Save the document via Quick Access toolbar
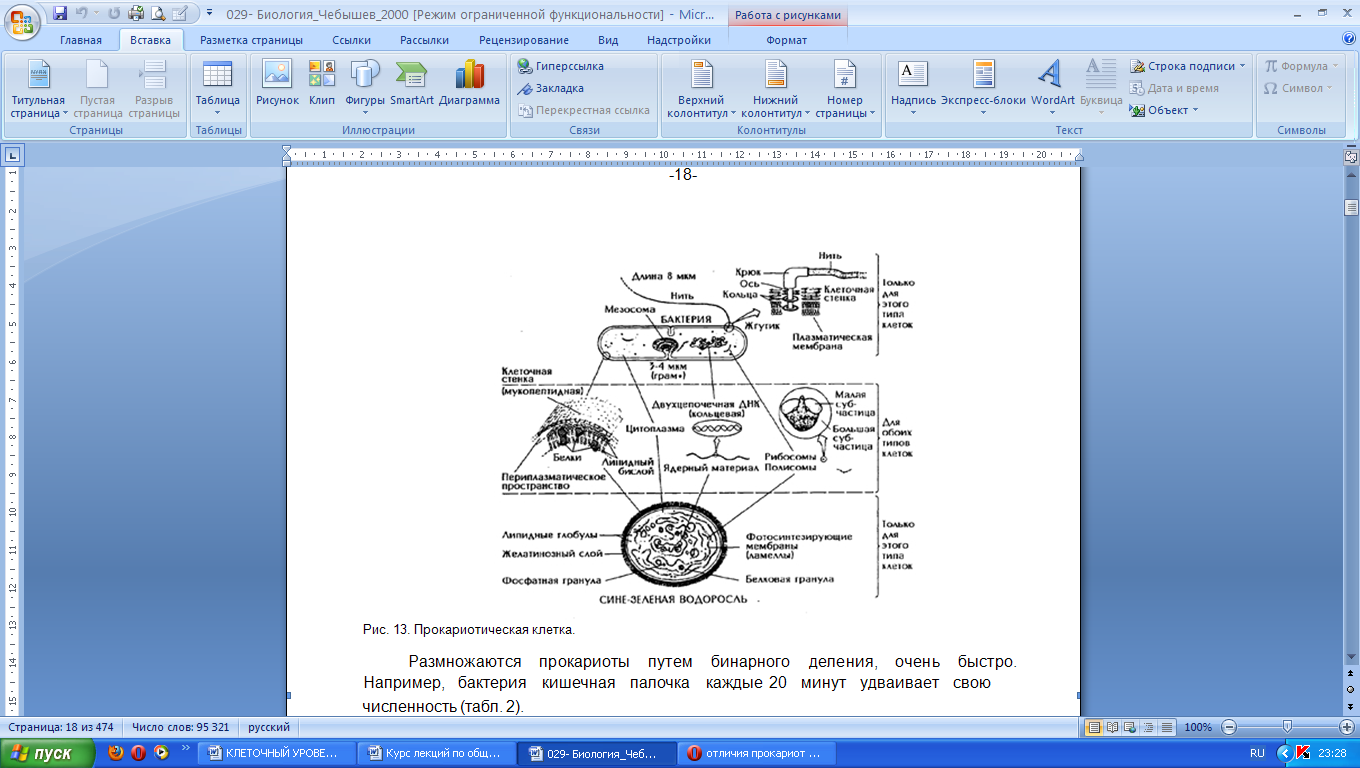Image resolution: width=1360 pixels, height=768 pixels. pyautogui.click(x=61, y=13)
